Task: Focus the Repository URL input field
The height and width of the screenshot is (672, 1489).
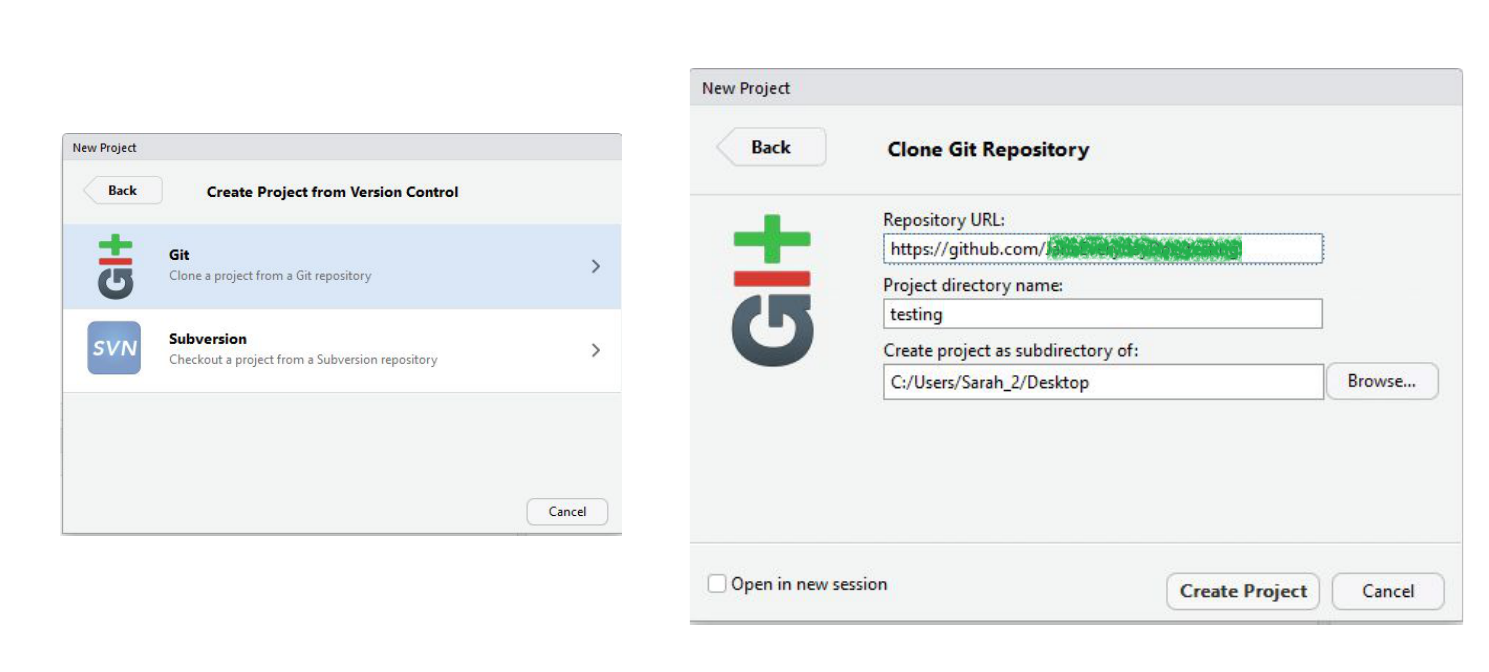Action: [1102, 248]
